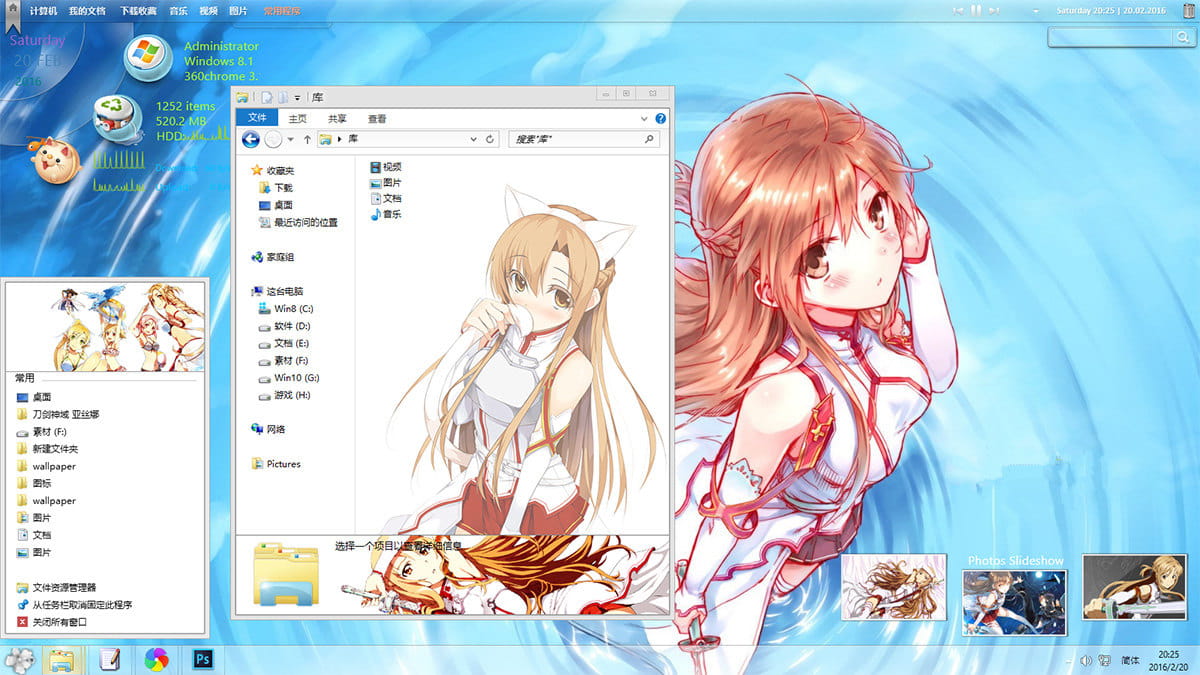Click the search magnifier in the search box
1200x675 pixels.
click(x=650, y=138)
